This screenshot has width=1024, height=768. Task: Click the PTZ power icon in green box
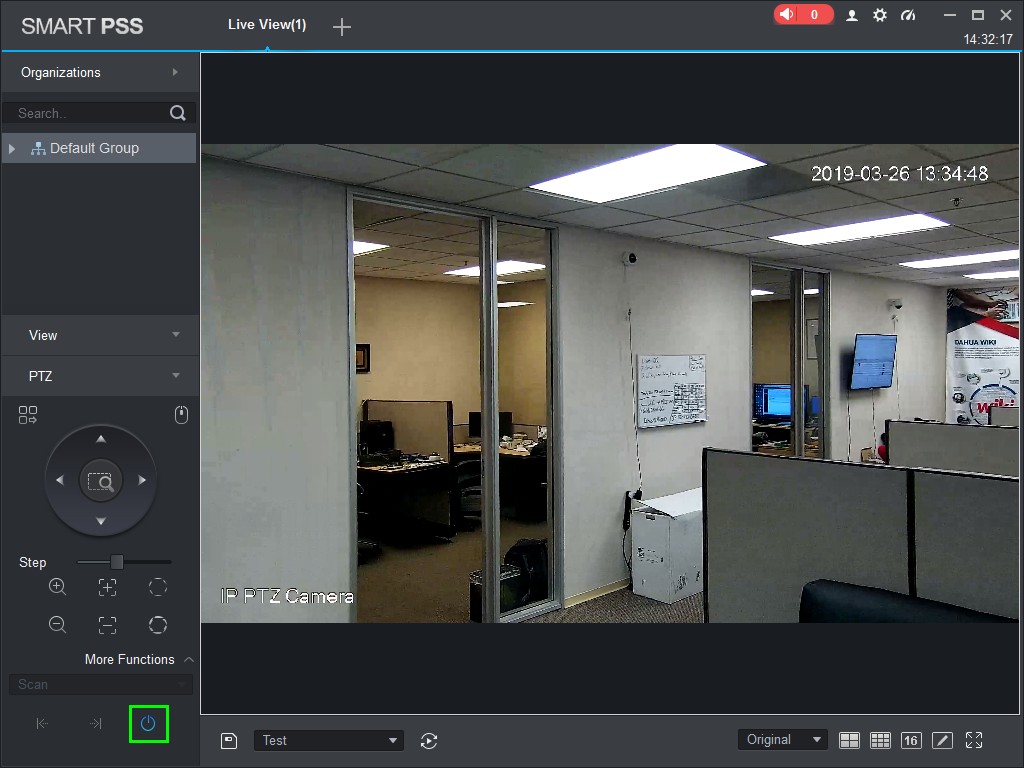tap(148, 724)
